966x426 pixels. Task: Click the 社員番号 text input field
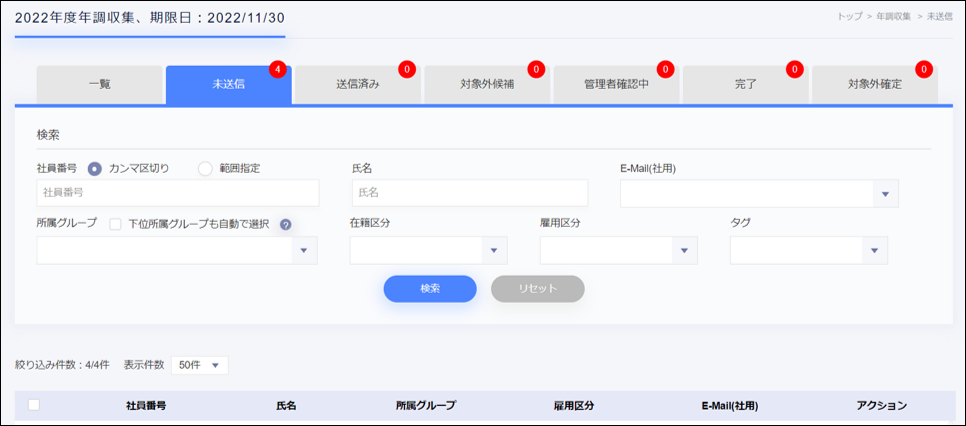point(178,193)
